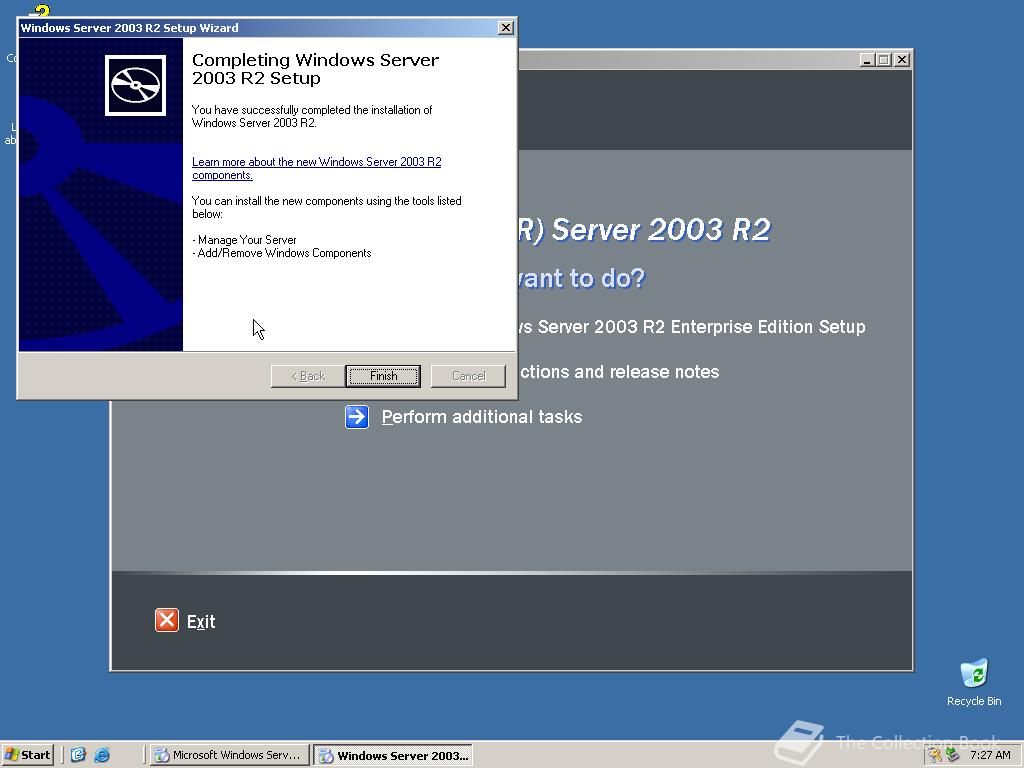The width and height of the screenshot is (1024, 768).
Task: Click the grayed Cancel button in wizard
Action: 468,376
